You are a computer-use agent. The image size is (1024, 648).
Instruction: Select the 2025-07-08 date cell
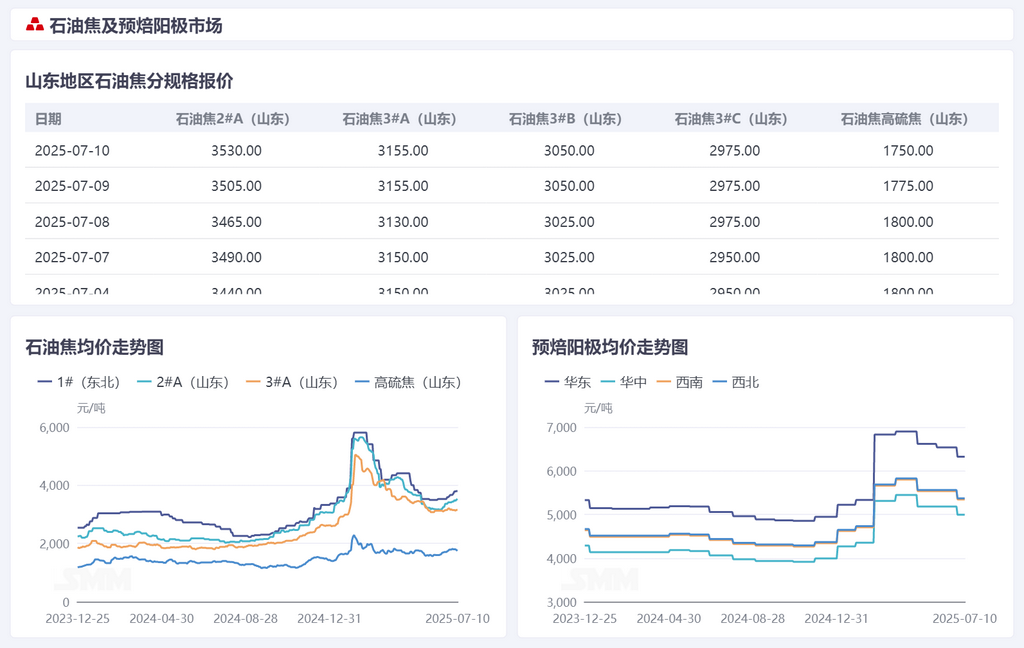[x=72, y=222]
